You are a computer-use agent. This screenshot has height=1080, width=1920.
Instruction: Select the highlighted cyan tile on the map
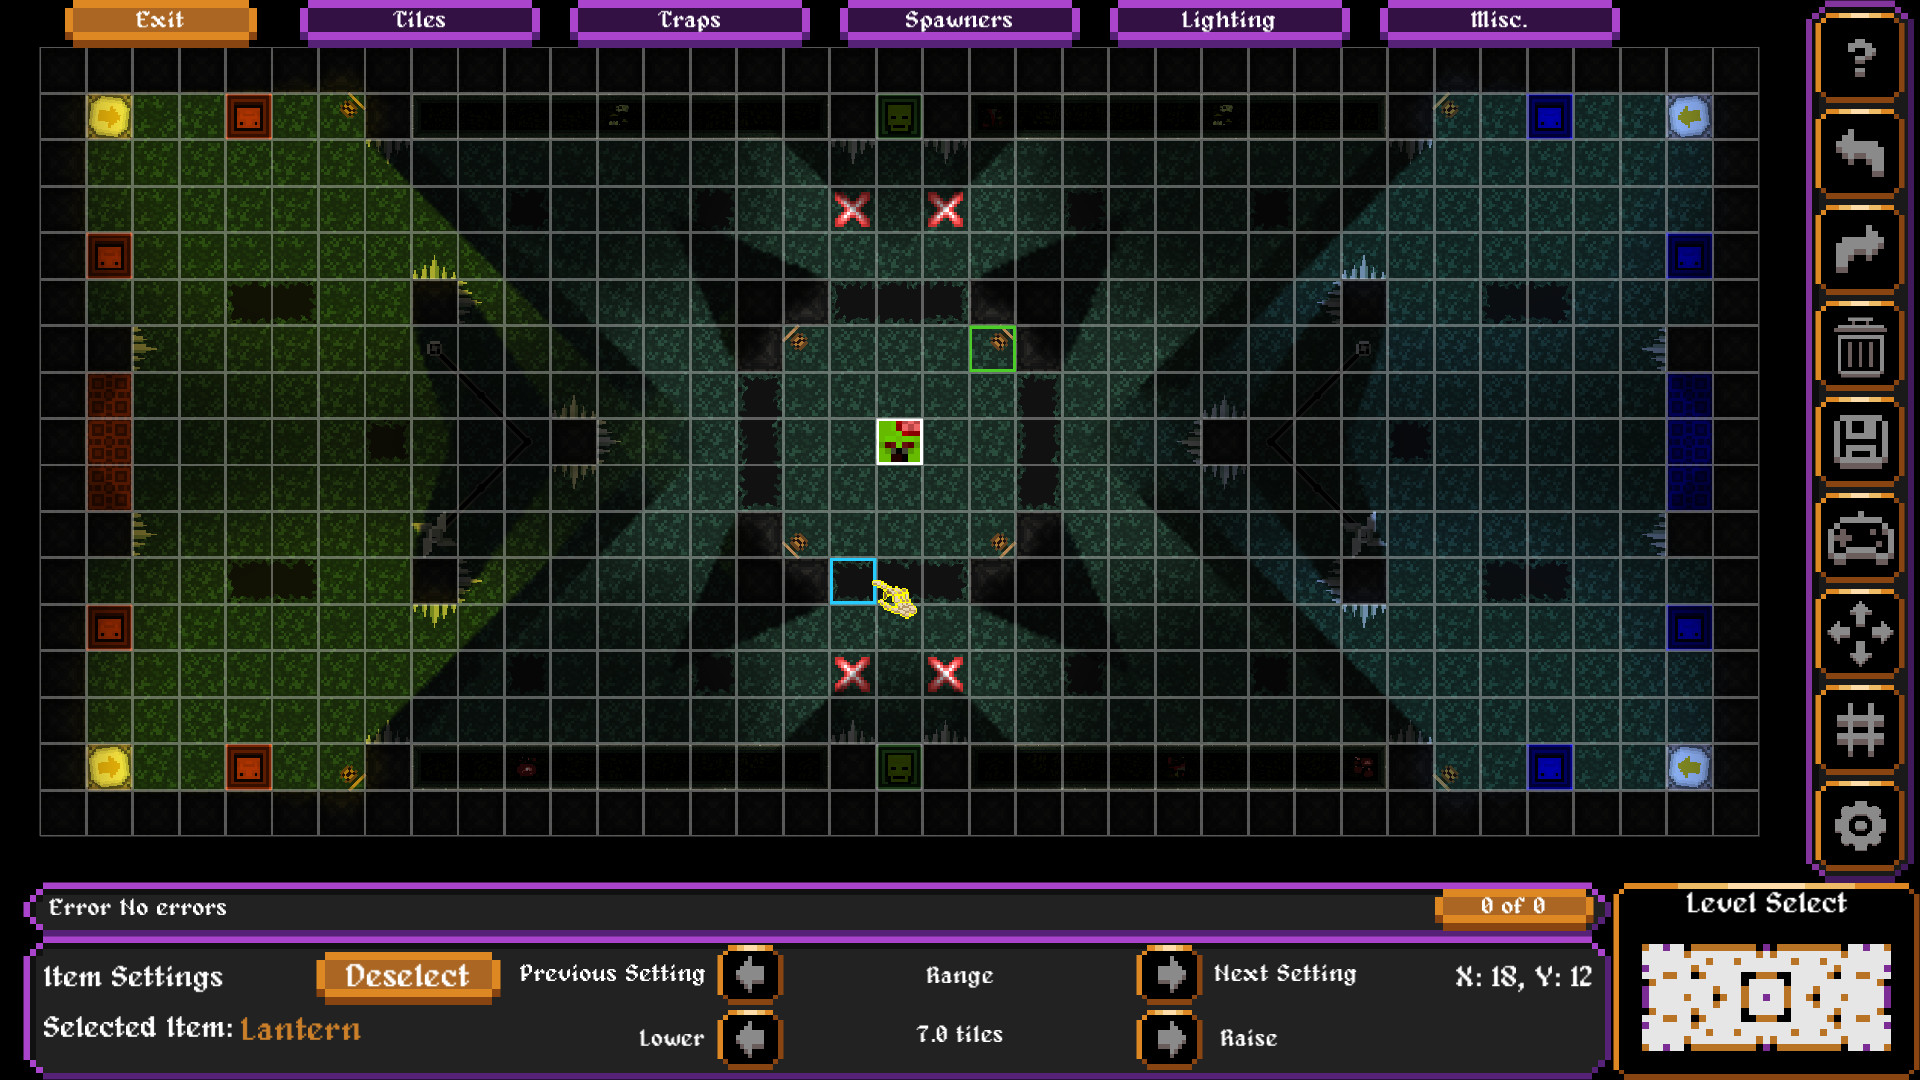(852, 581)
